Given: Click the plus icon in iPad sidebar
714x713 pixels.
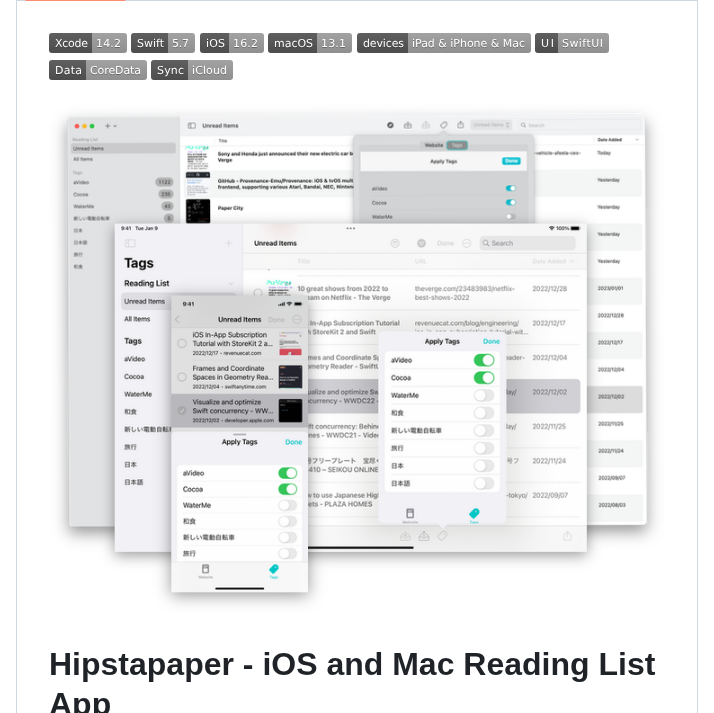Looking at the screenshot, I should [x=228, y=243].
